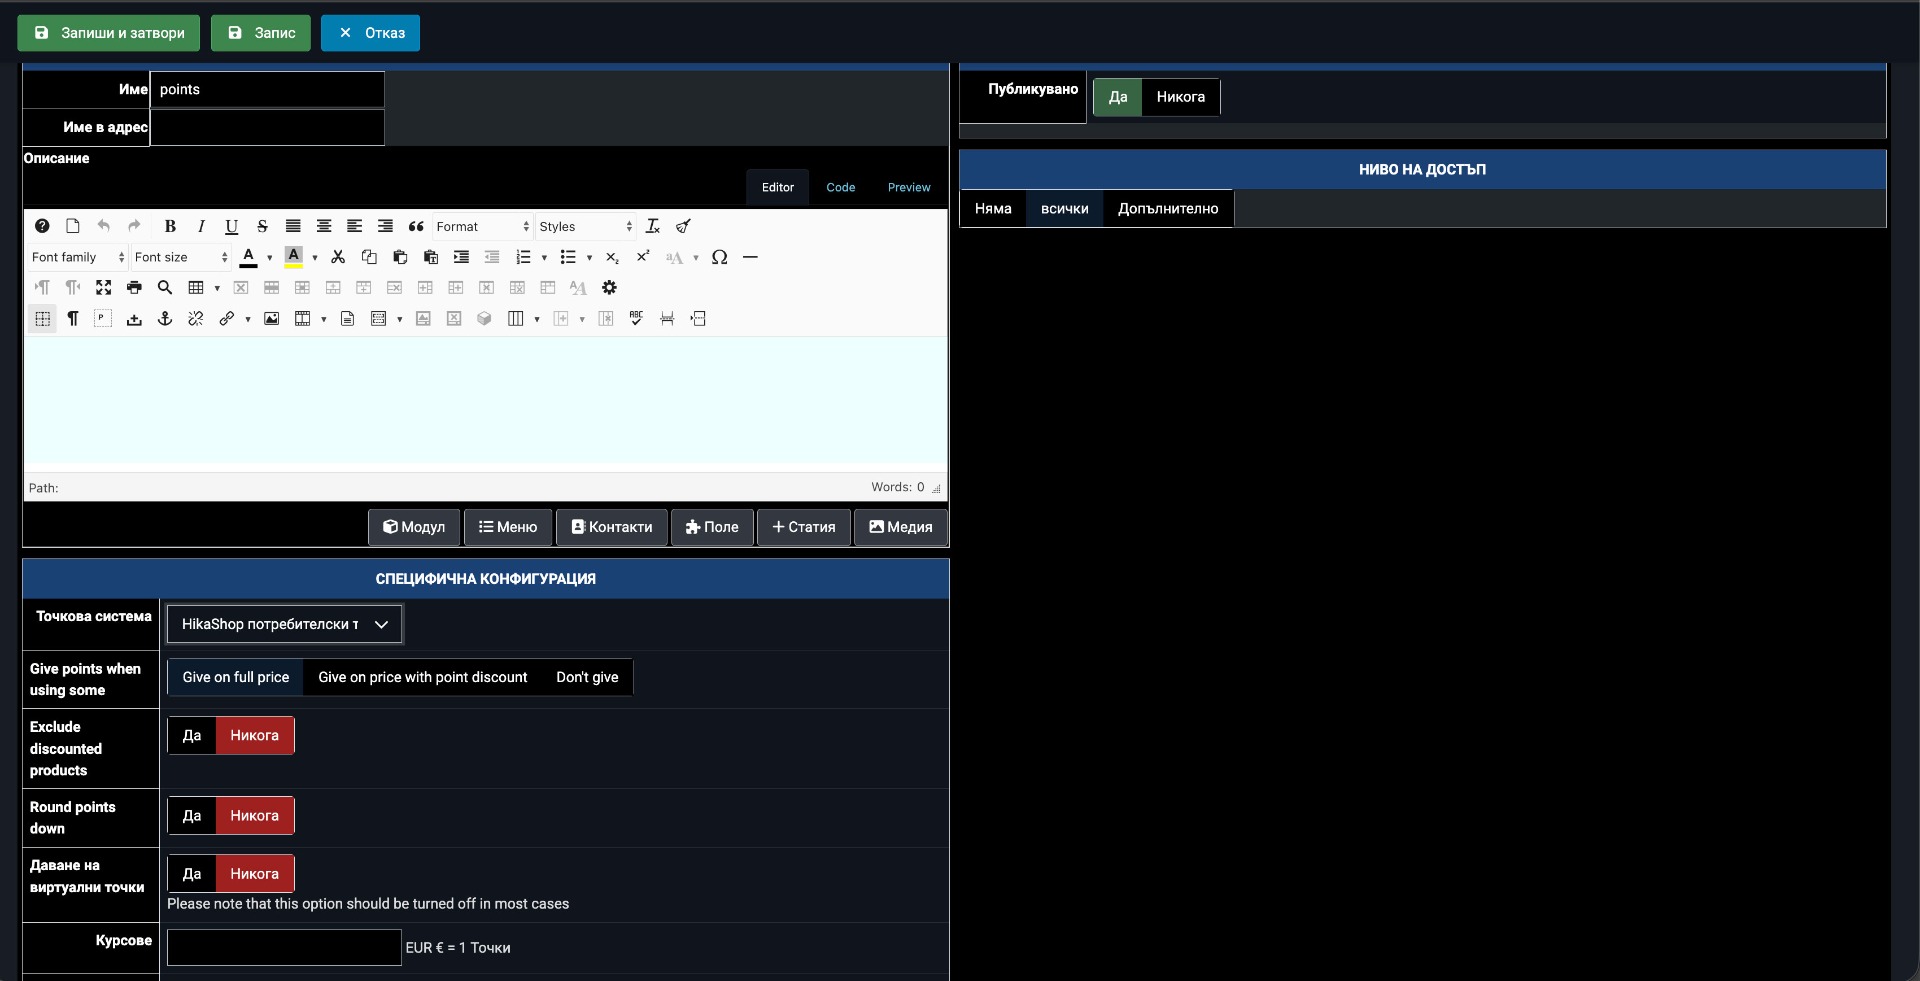Open the editor help icon

pyautogui.click(x=42, y=226)
